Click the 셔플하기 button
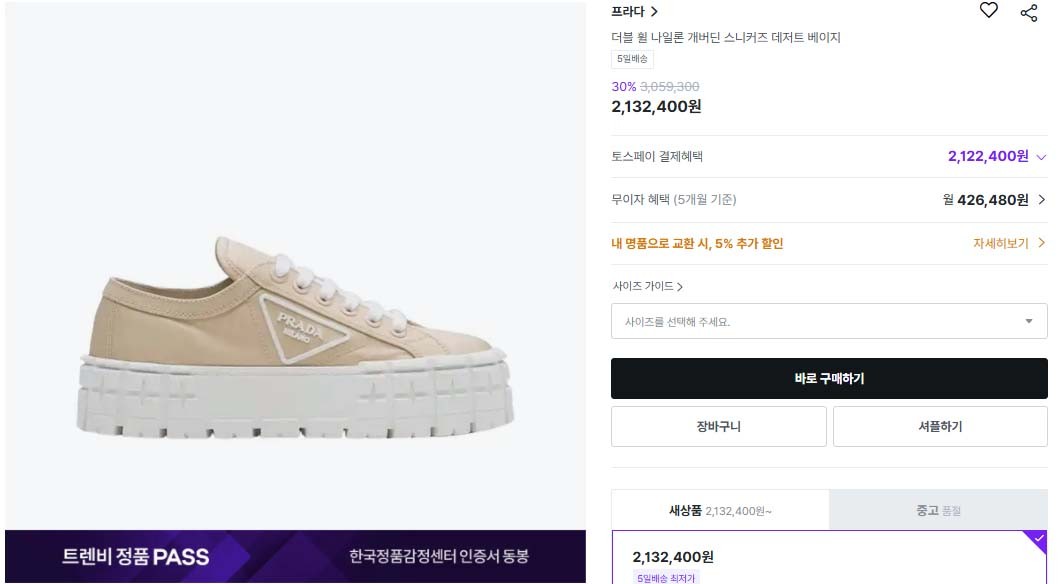 [940, 426]
